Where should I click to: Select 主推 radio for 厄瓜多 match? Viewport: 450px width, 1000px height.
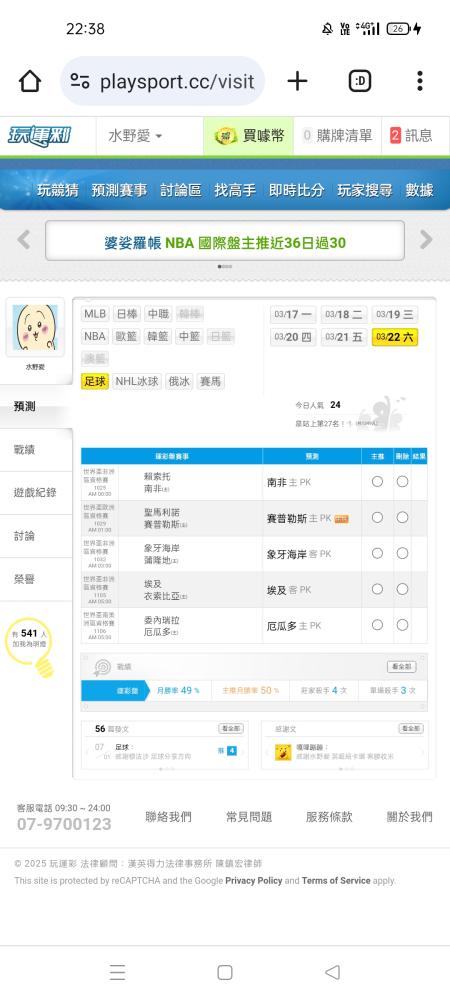coord(377,625)
